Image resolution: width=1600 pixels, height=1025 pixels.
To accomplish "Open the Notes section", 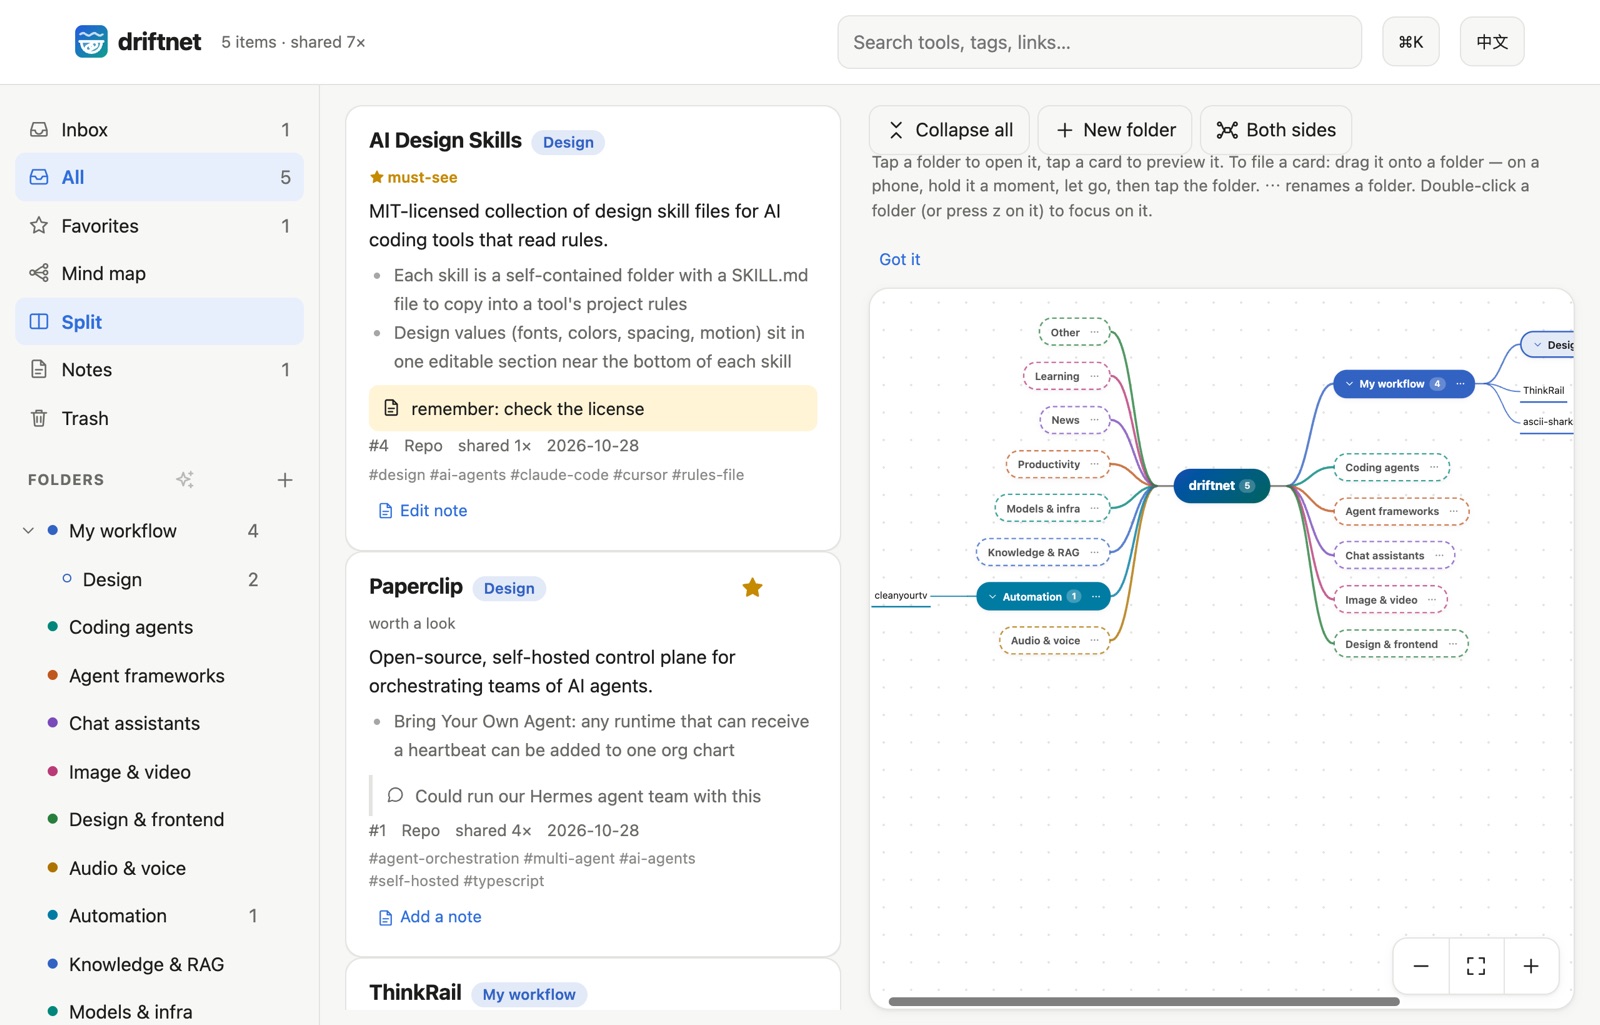I will point(159,370).
